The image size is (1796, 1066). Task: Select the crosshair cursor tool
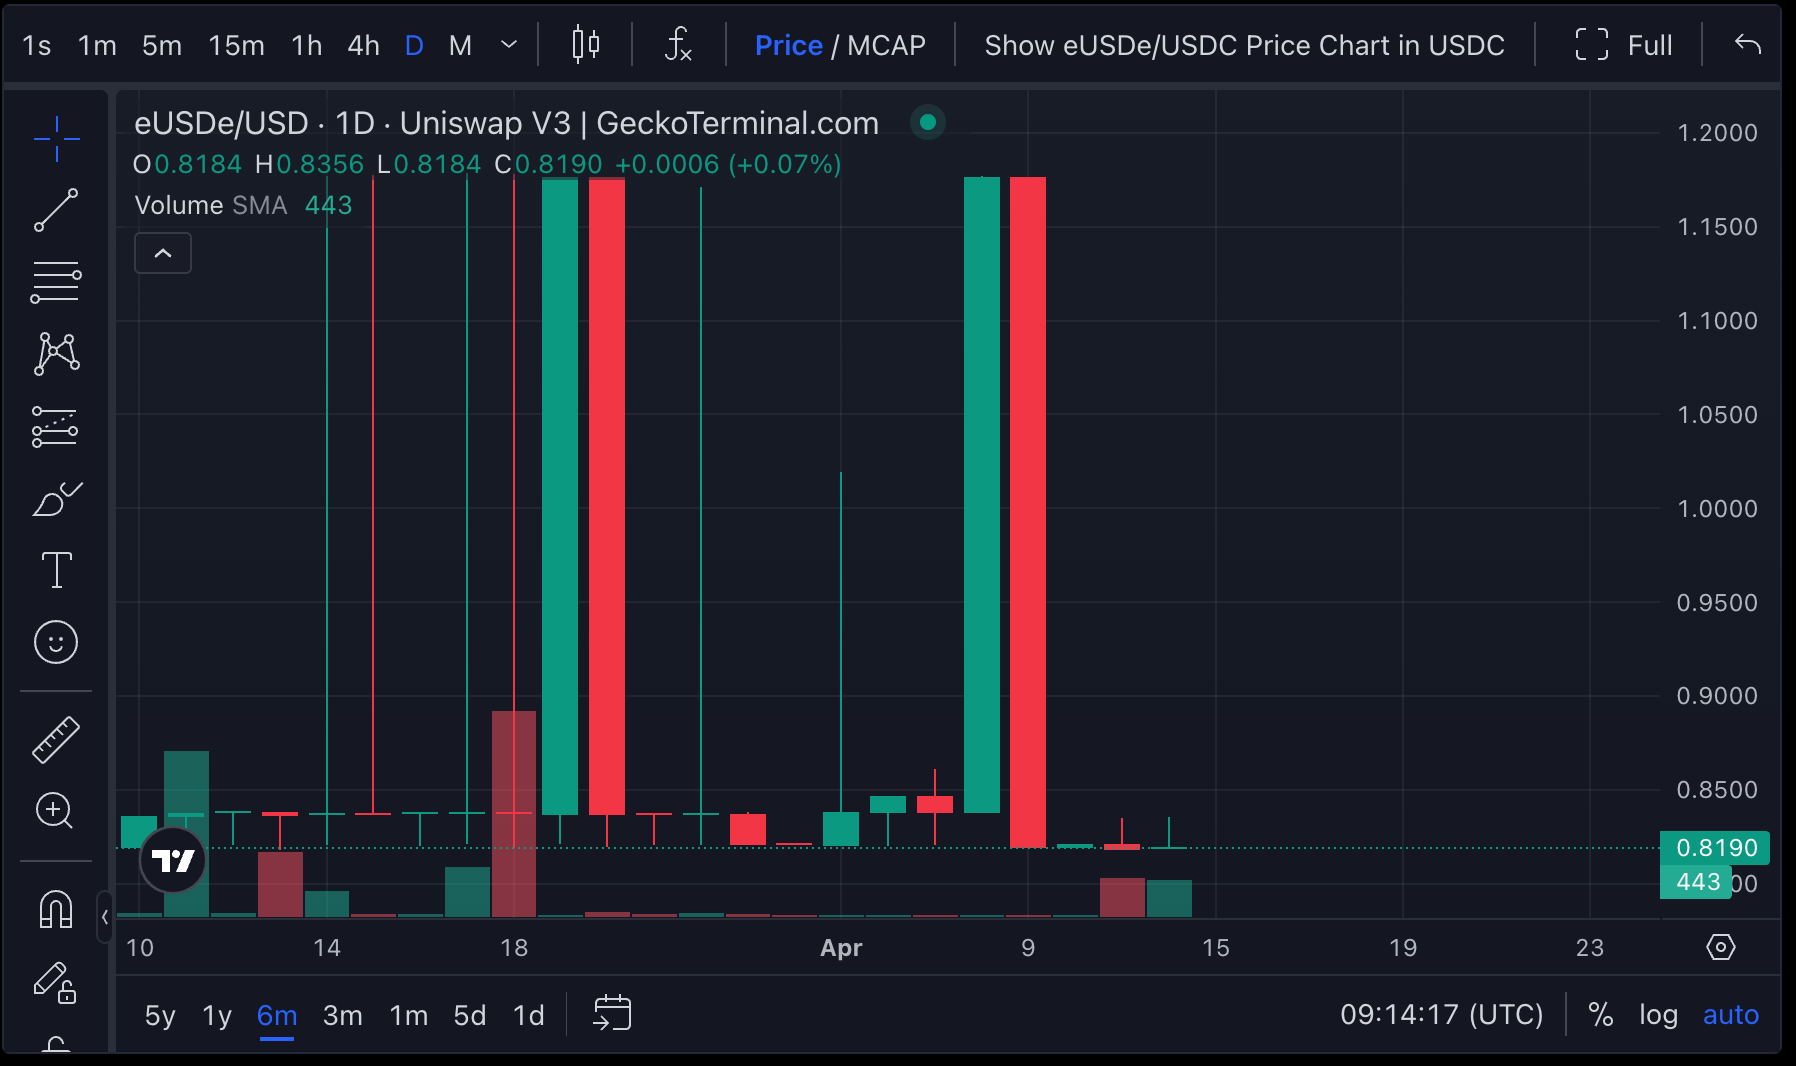pos(56,139)
